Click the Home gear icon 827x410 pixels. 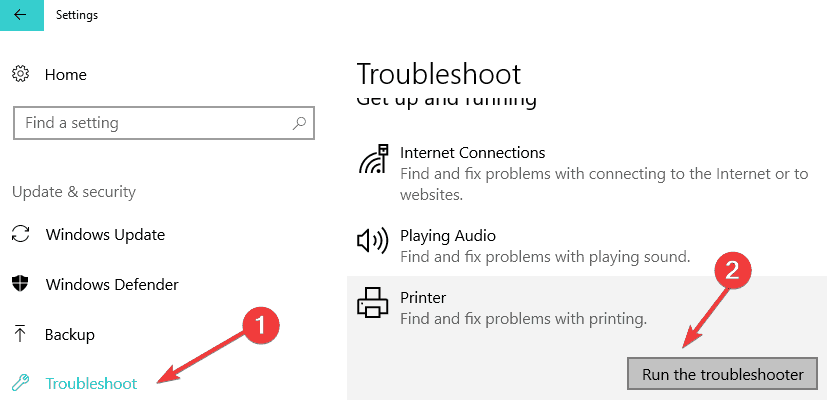[20, 75]
